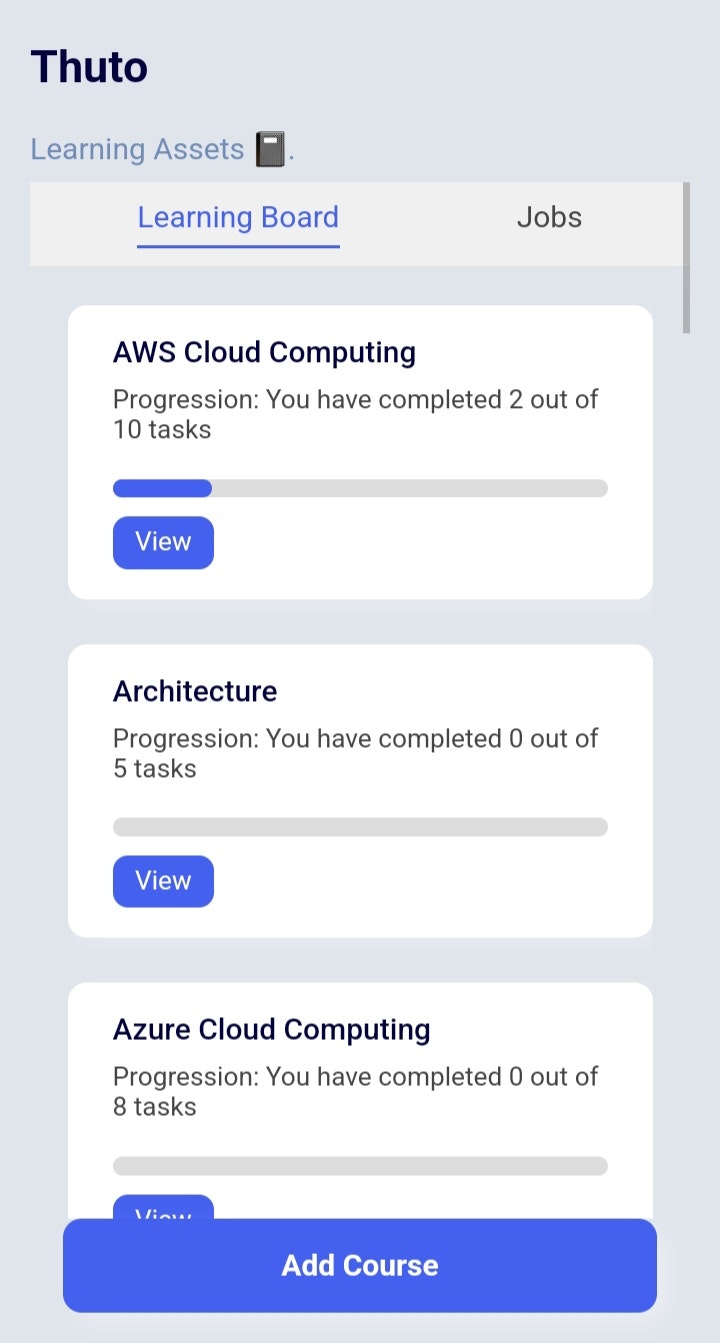720x1343 pixels.
Task: Click the blue filled part of AWS progress bar
Action: pyautogui.click(x=162, y=488)
